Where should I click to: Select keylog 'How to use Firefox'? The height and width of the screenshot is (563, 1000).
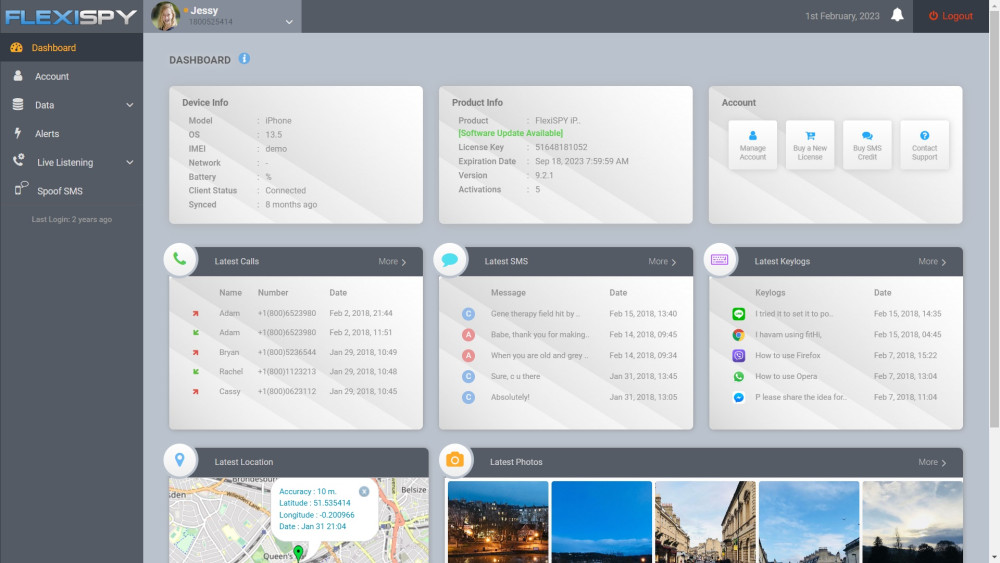coord(788,356)
